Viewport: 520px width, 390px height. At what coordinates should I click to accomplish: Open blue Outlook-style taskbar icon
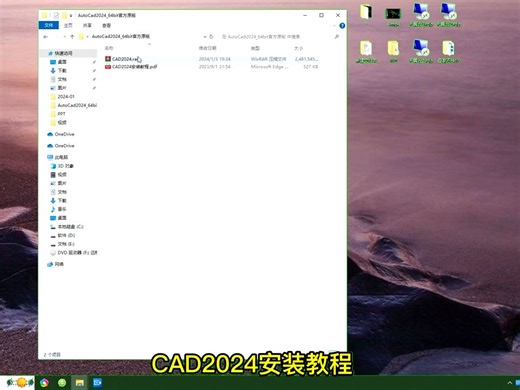[97, 383]
